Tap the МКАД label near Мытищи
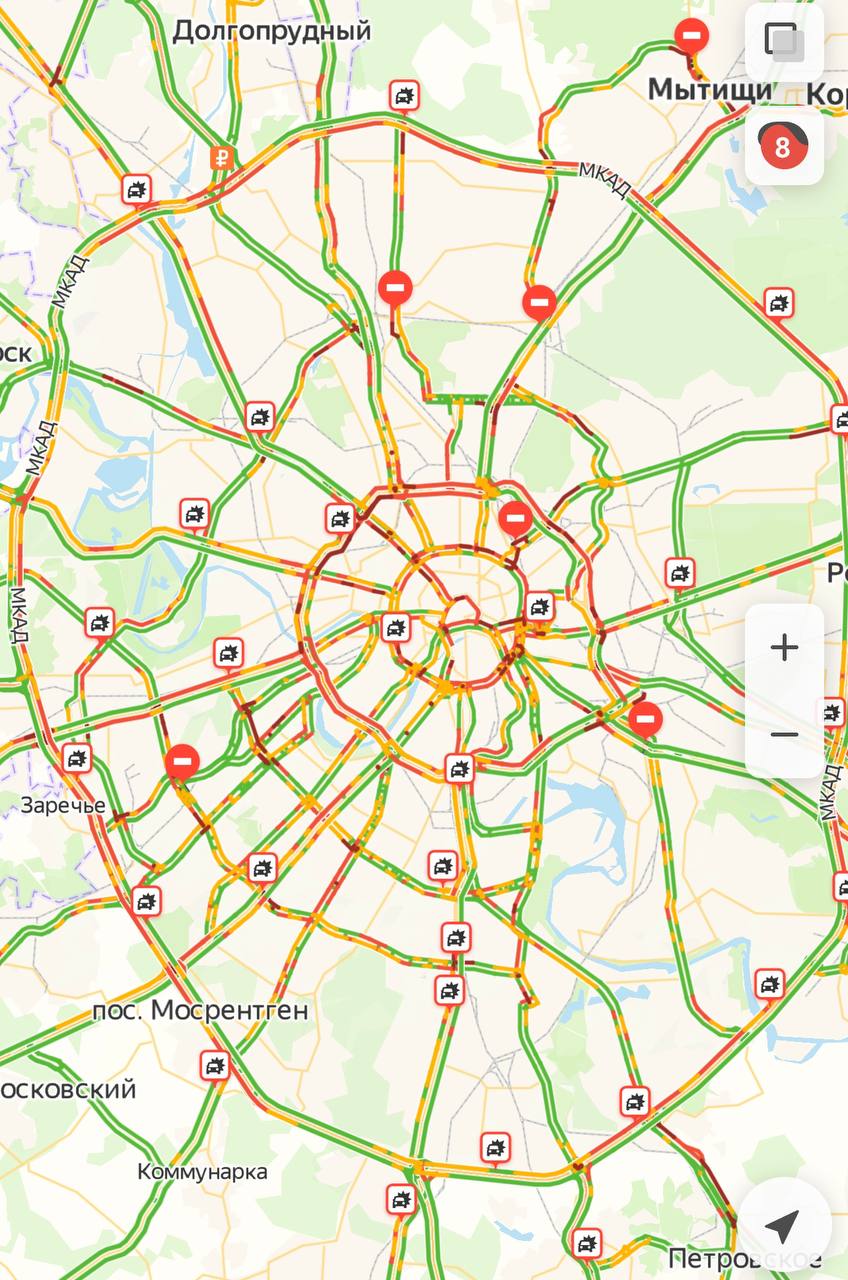The width and height of the screenshot is (848, 1280). 605,181
